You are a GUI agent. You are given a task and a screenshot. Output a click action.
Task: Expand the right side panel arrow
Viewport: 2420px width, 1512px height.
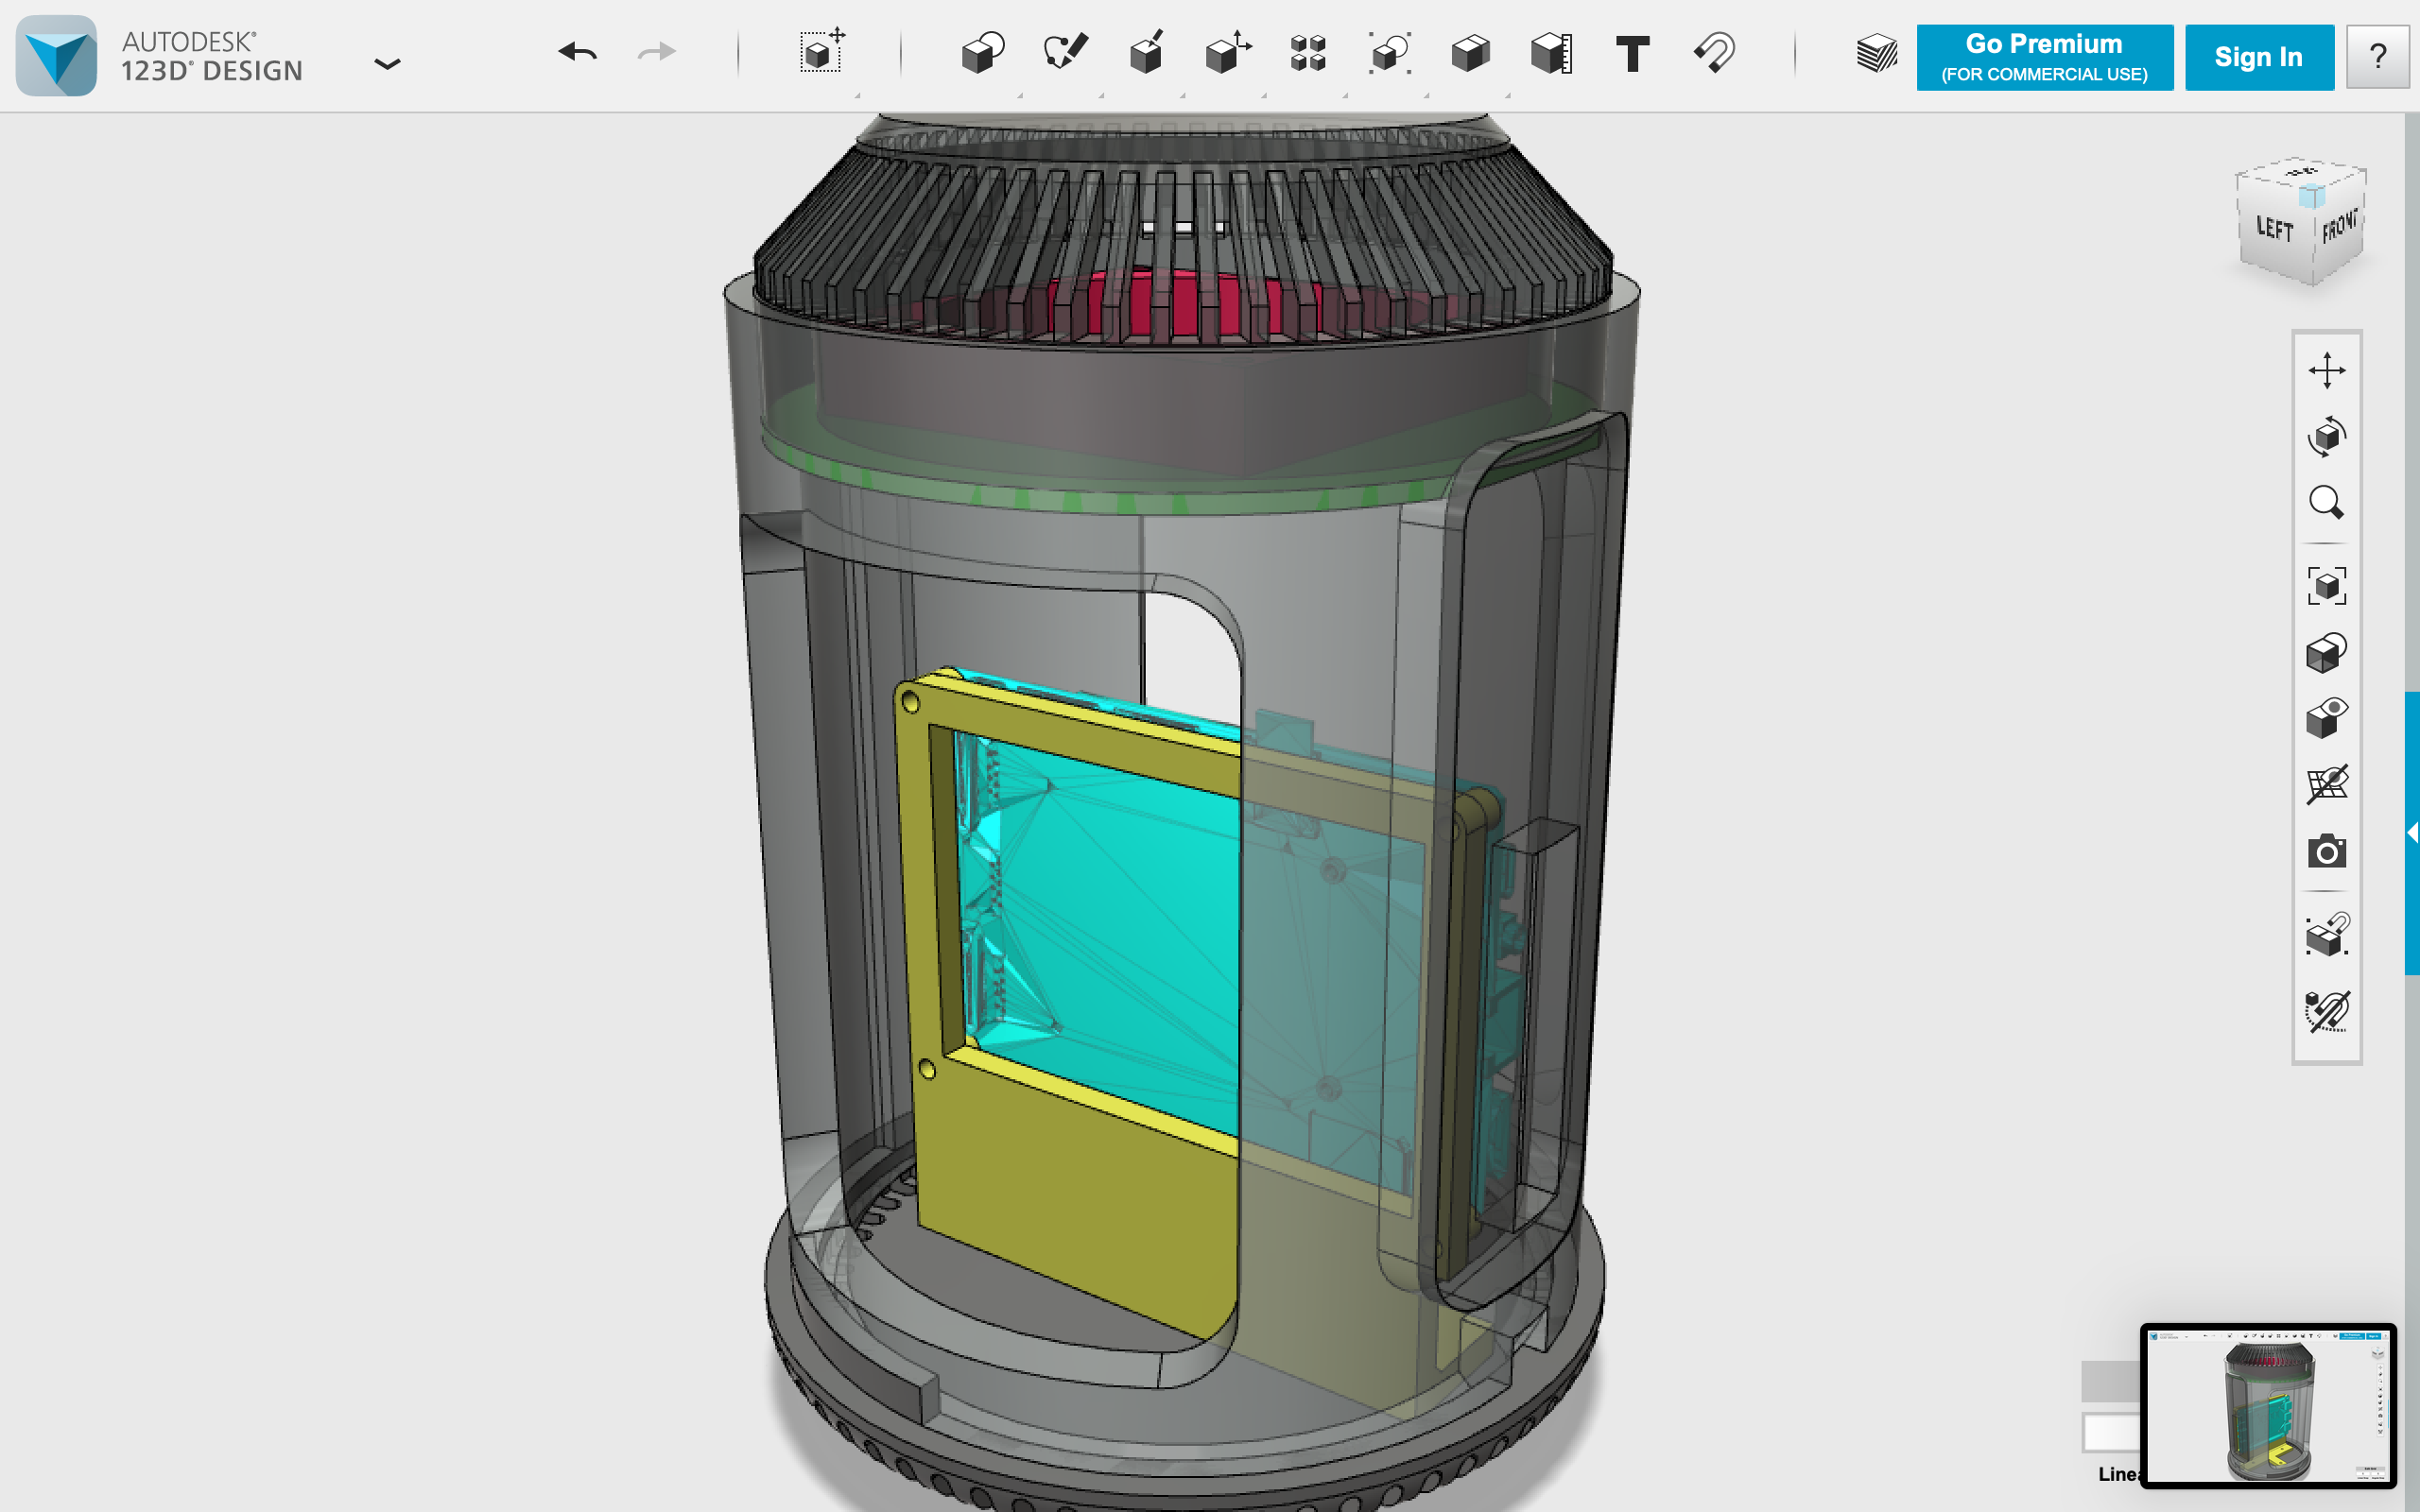tap(2412, 833)
